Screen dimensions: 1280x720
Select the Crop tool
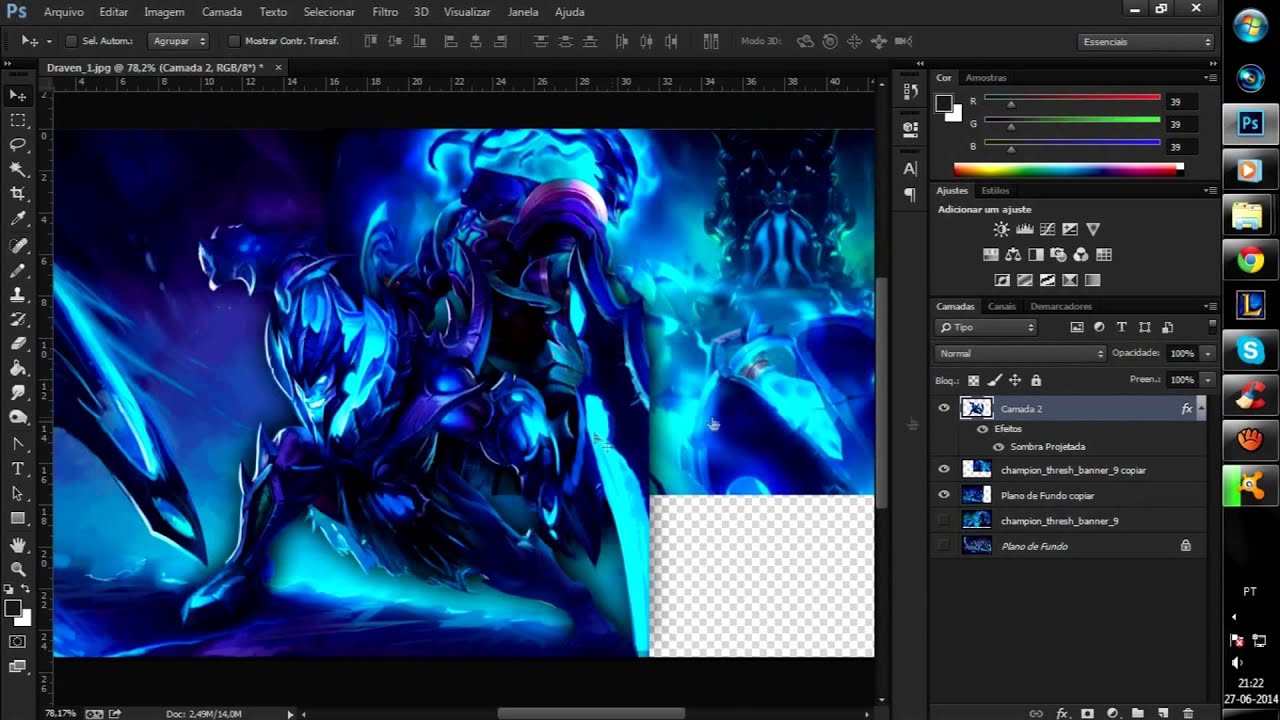click(18, 194)
